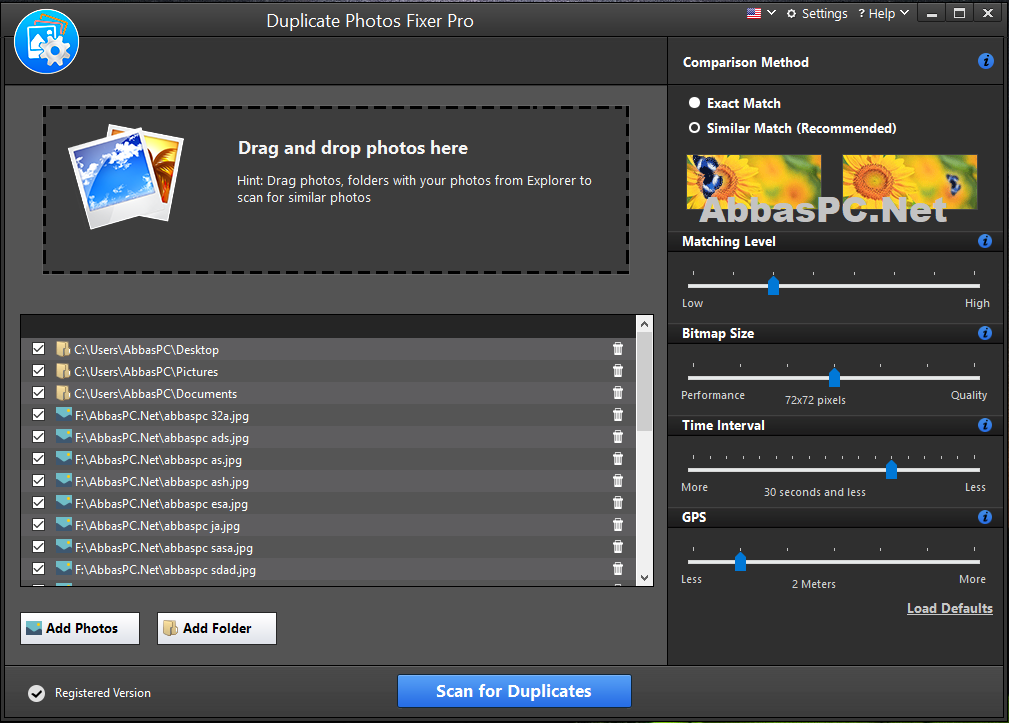1009x723 pixels.
Task: Uncheck the Desktop folder checkbox
Action: [x=39, y=349]
